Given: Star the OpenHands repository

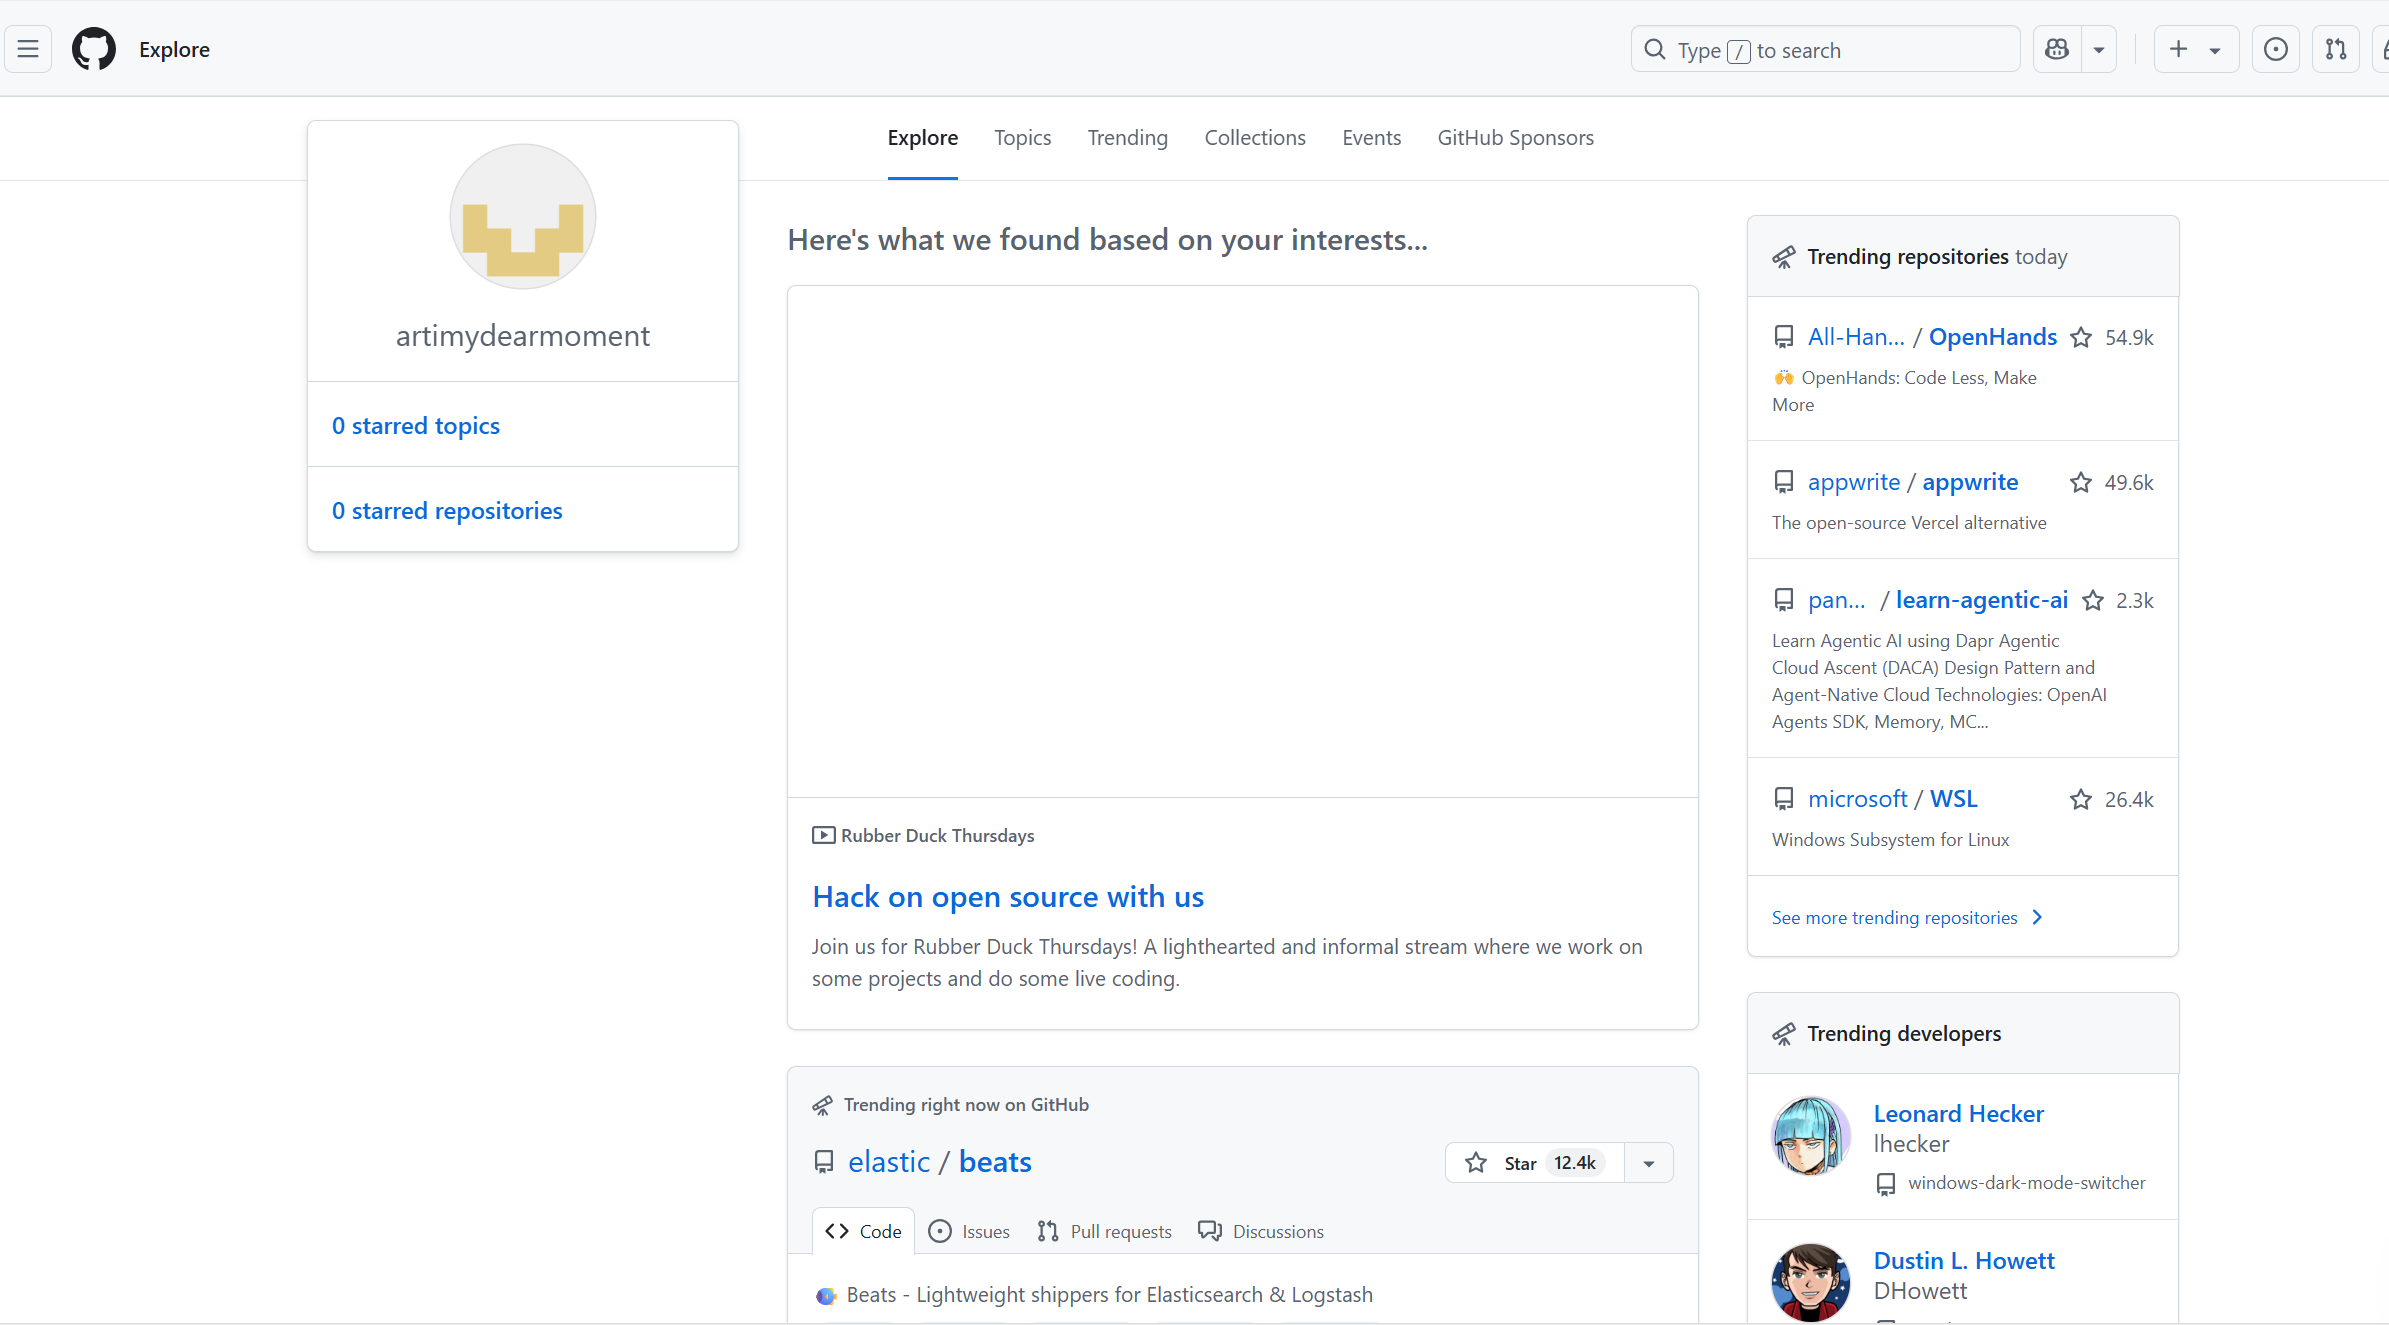Looking at the screenshot, I should (2081, 338).
